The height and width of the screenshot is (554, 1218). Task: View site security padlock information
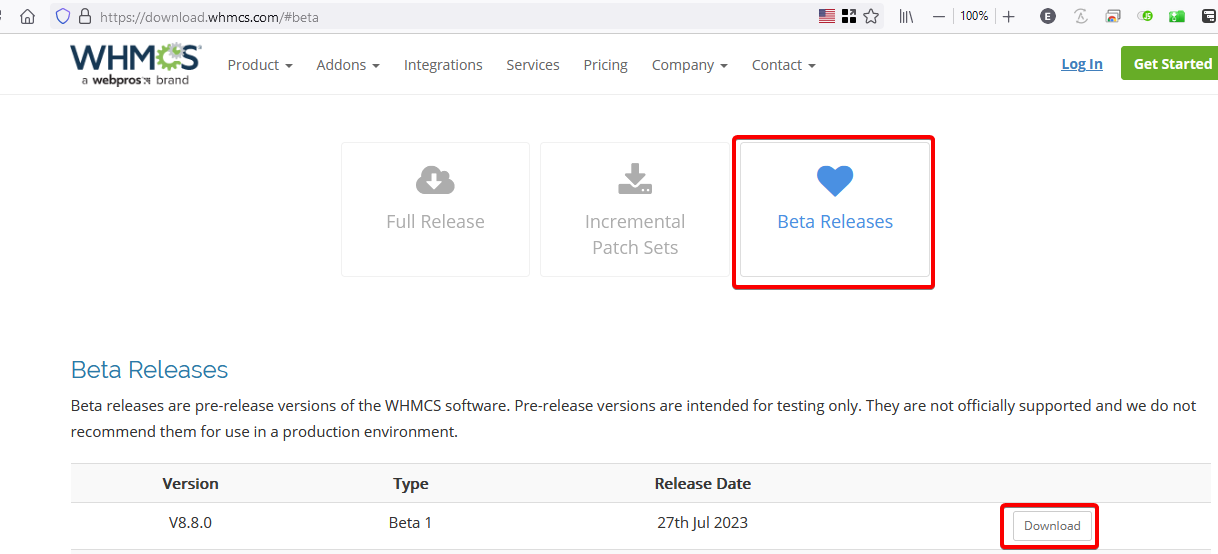point(85,16)
